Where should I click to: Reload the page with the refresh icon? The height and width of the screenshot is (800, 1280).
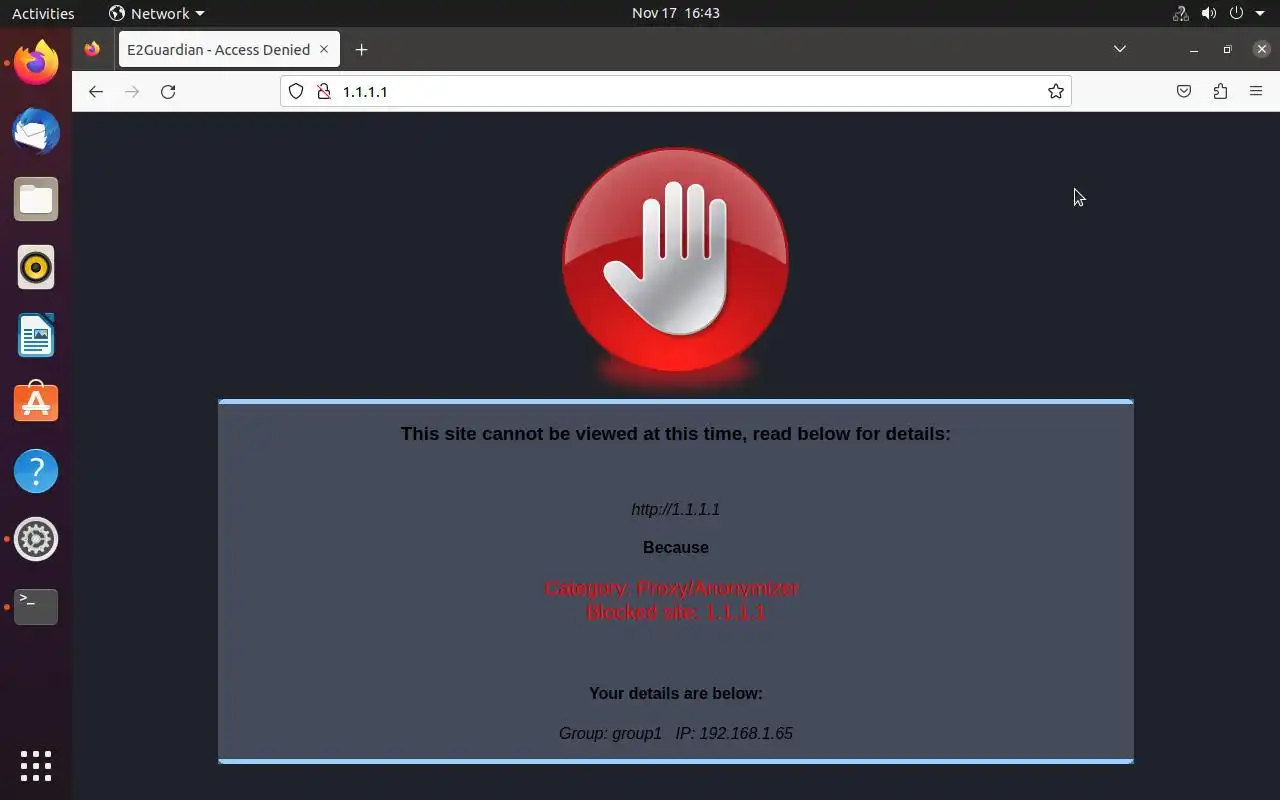pyautogui.click(x=168, y=91)
